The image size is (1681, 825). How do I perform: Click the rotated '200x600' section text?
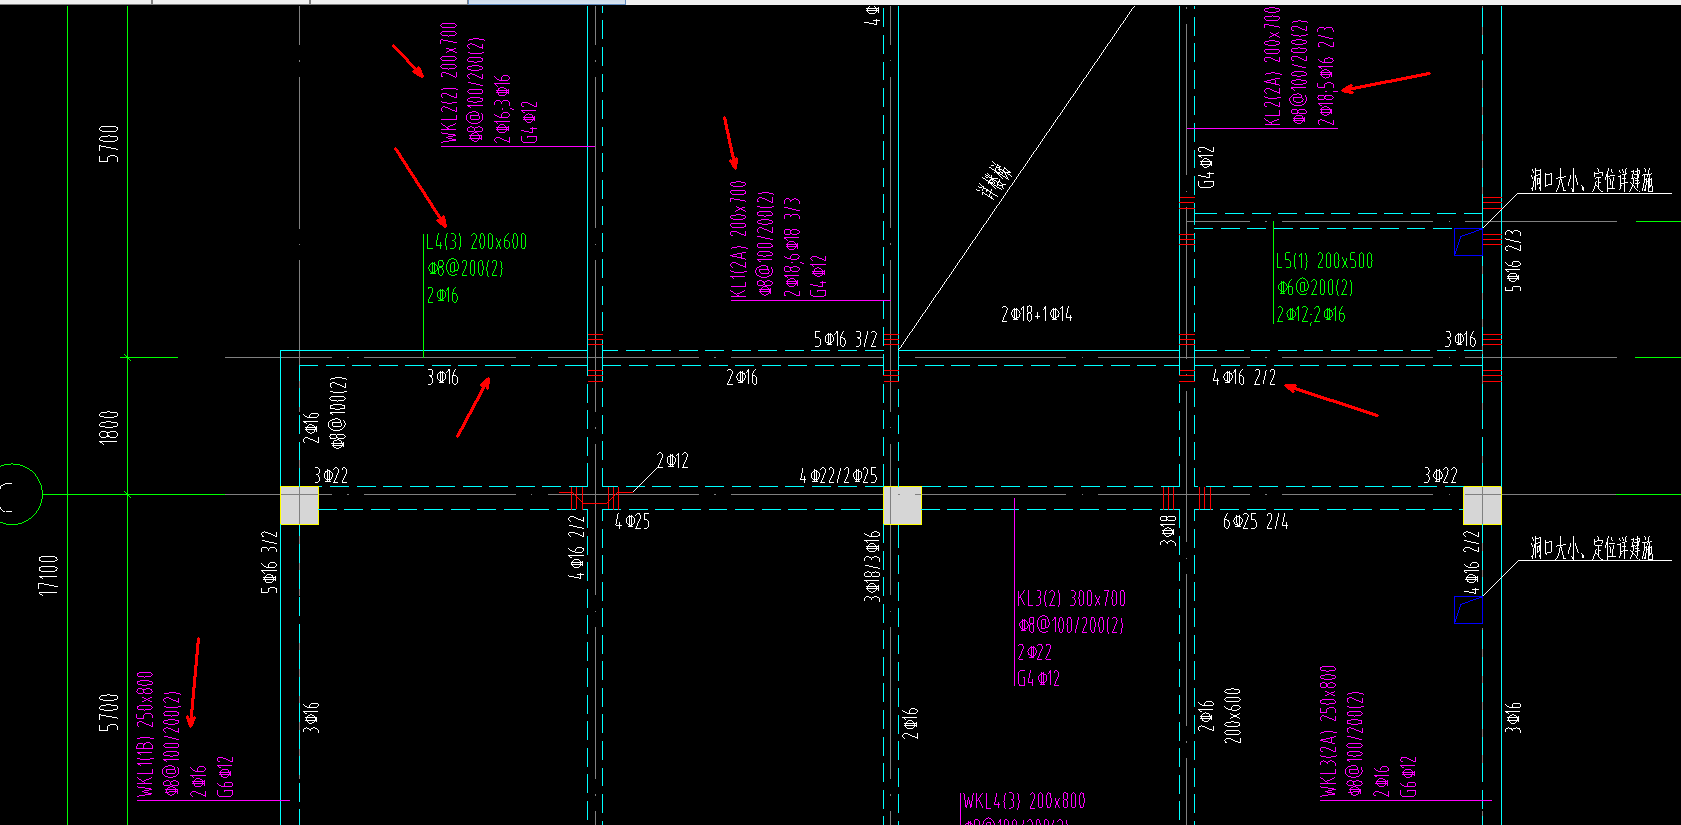(1232, 715)
